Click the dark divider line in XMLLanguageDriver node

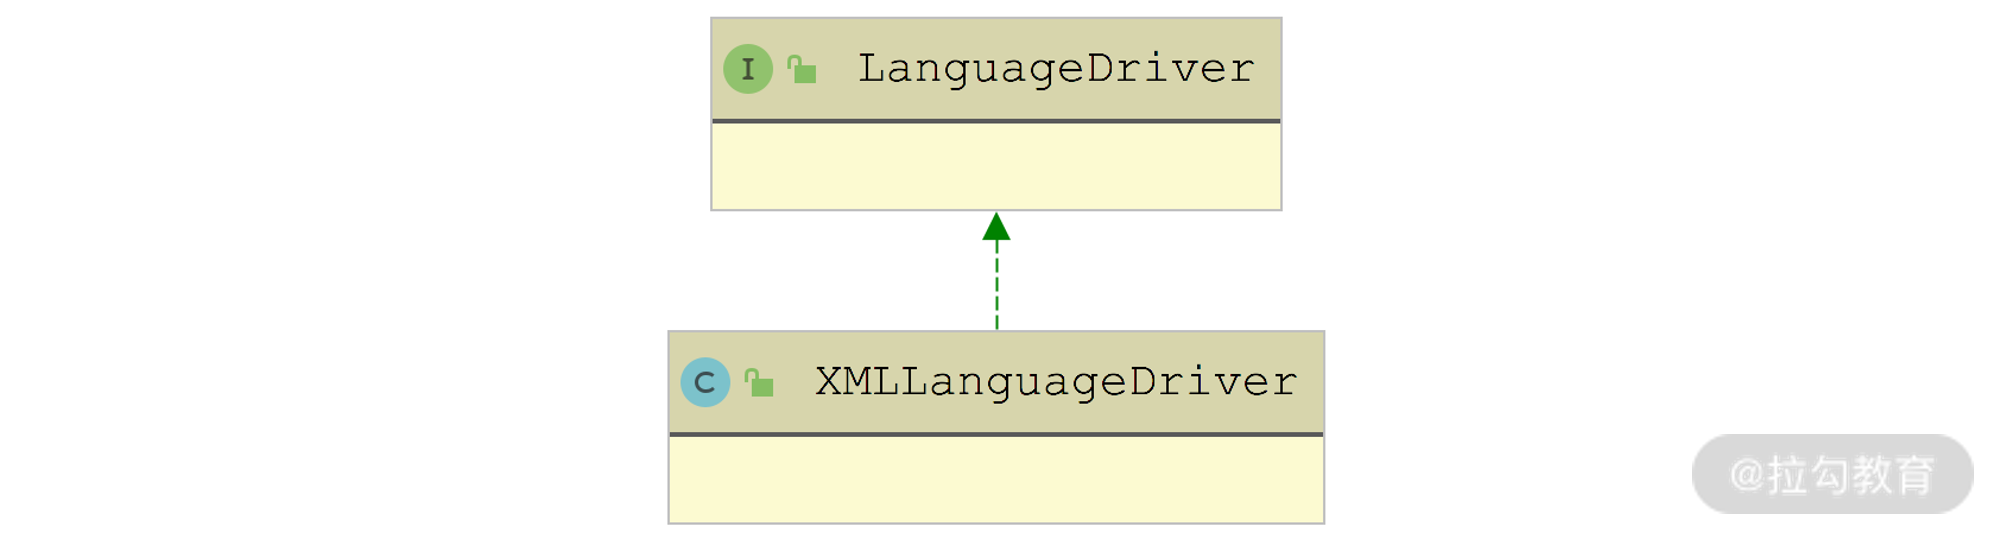pyautogui.click(x=996, y=434)
